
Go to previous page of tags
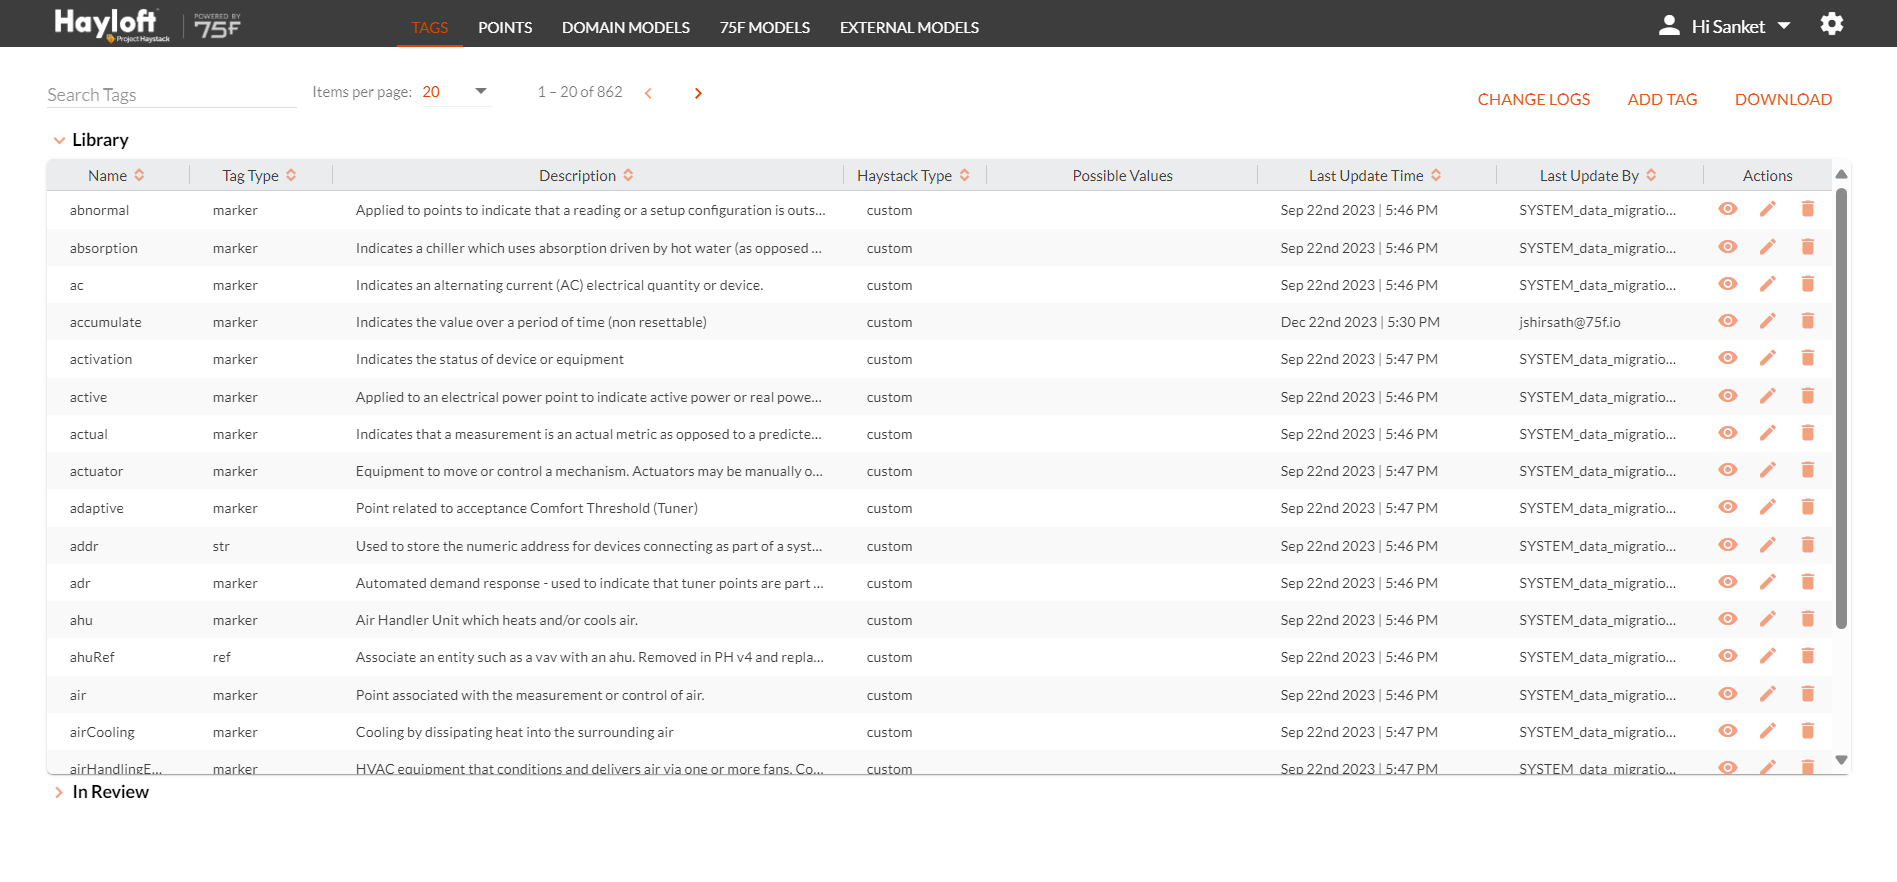click(648, 93)
